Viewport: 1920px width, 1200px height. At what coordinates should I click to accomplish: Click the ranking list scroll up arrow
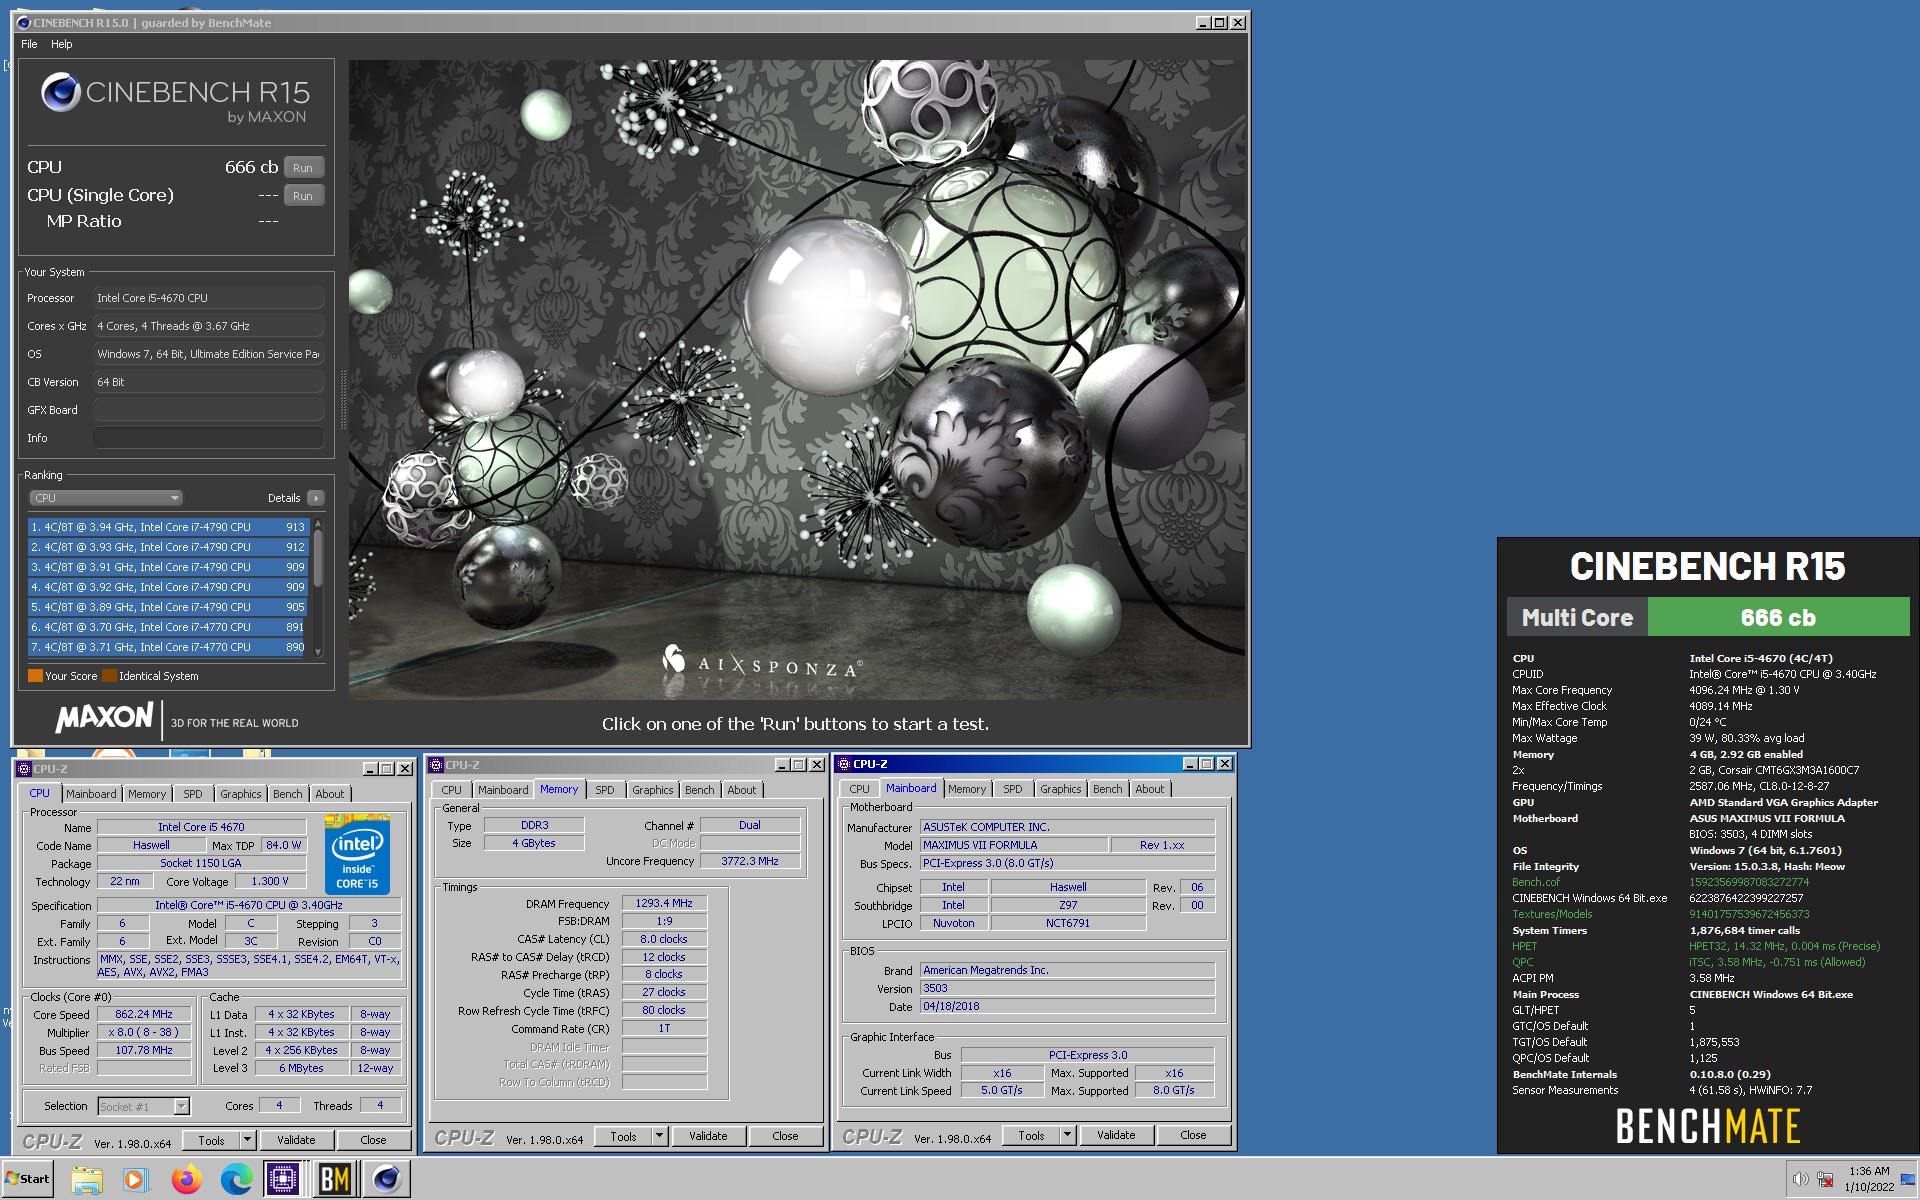point(318,524)
